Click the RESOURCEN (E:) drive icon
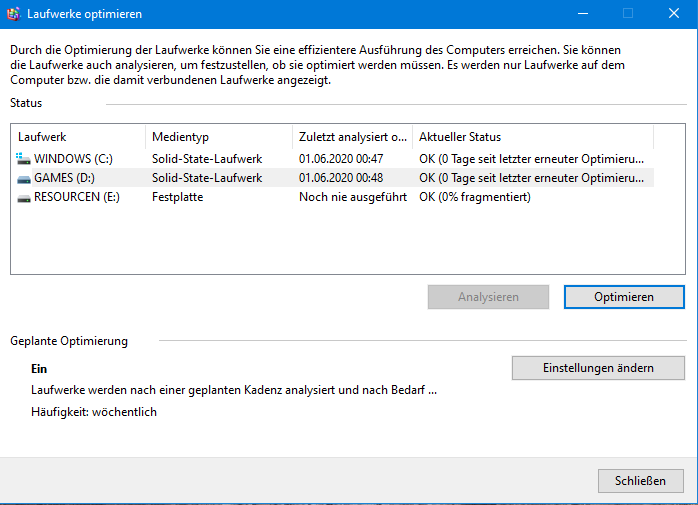Viewport: 698px width, 505px height. point(24,198)
